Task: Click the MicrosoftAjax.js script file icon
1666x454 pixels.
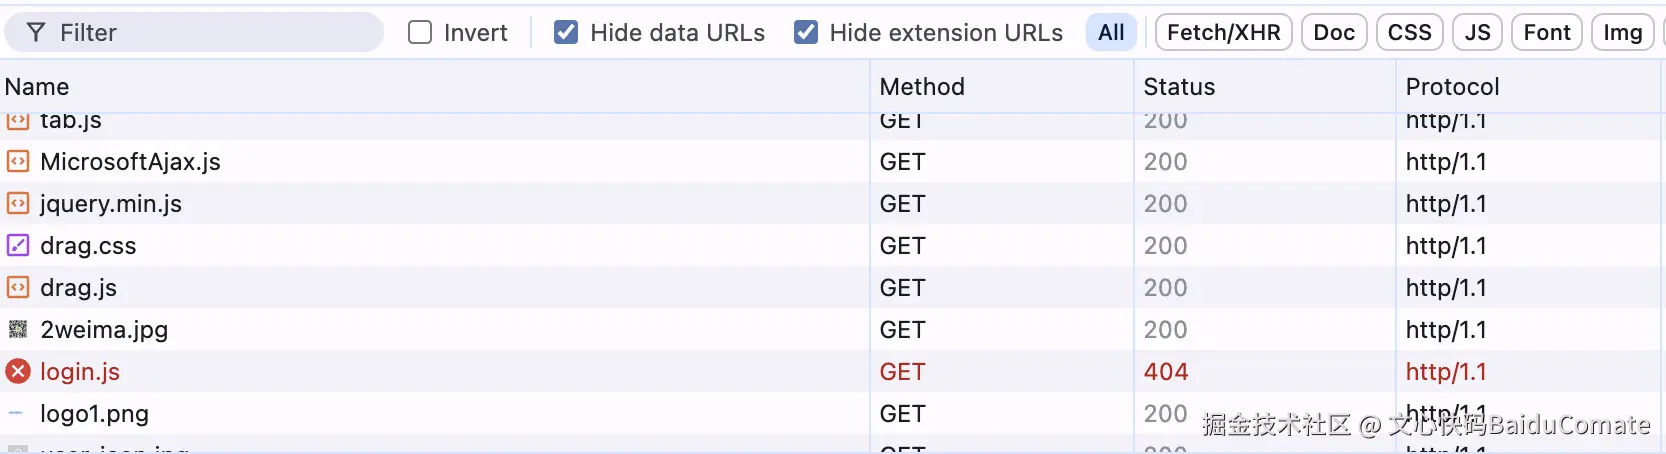Action: click(x=18, y=161)
